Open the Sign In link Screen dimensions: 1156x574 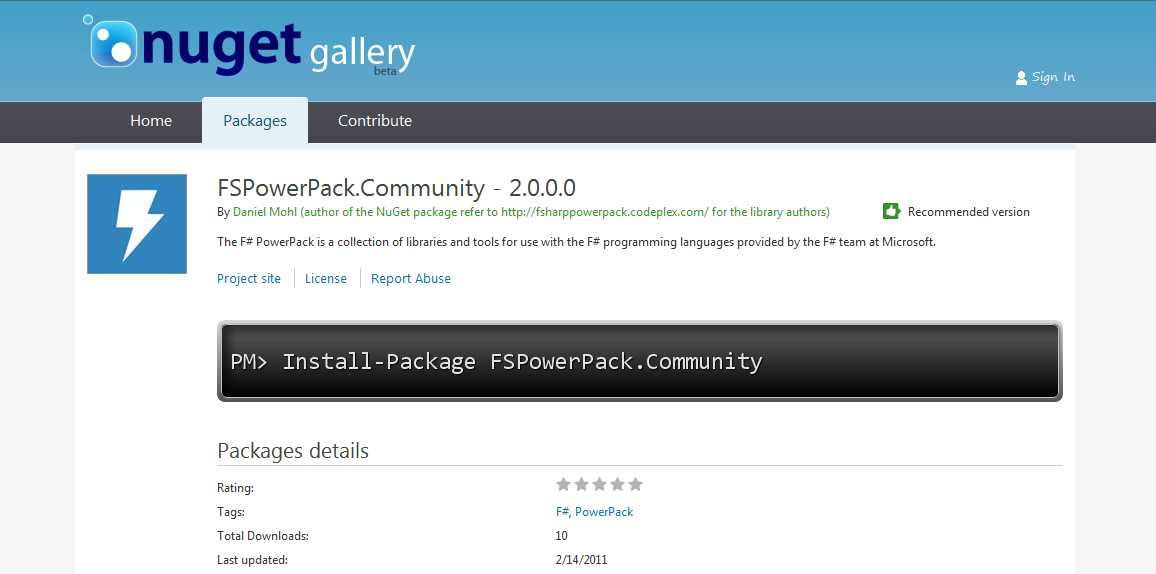1053,77
